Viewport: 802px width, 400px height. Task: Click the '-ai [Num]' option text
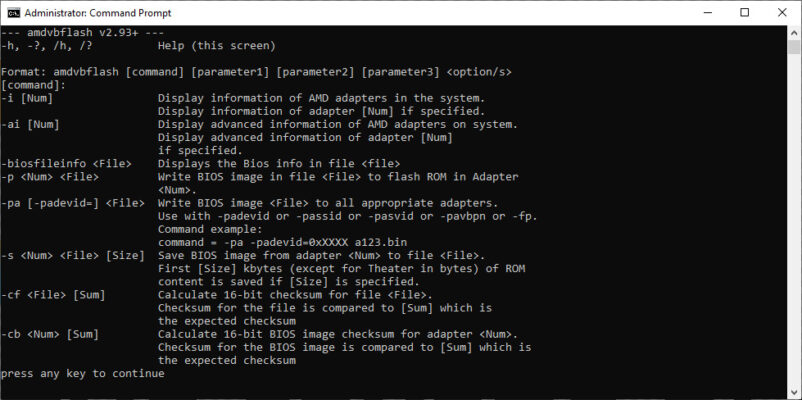(31, 124)
